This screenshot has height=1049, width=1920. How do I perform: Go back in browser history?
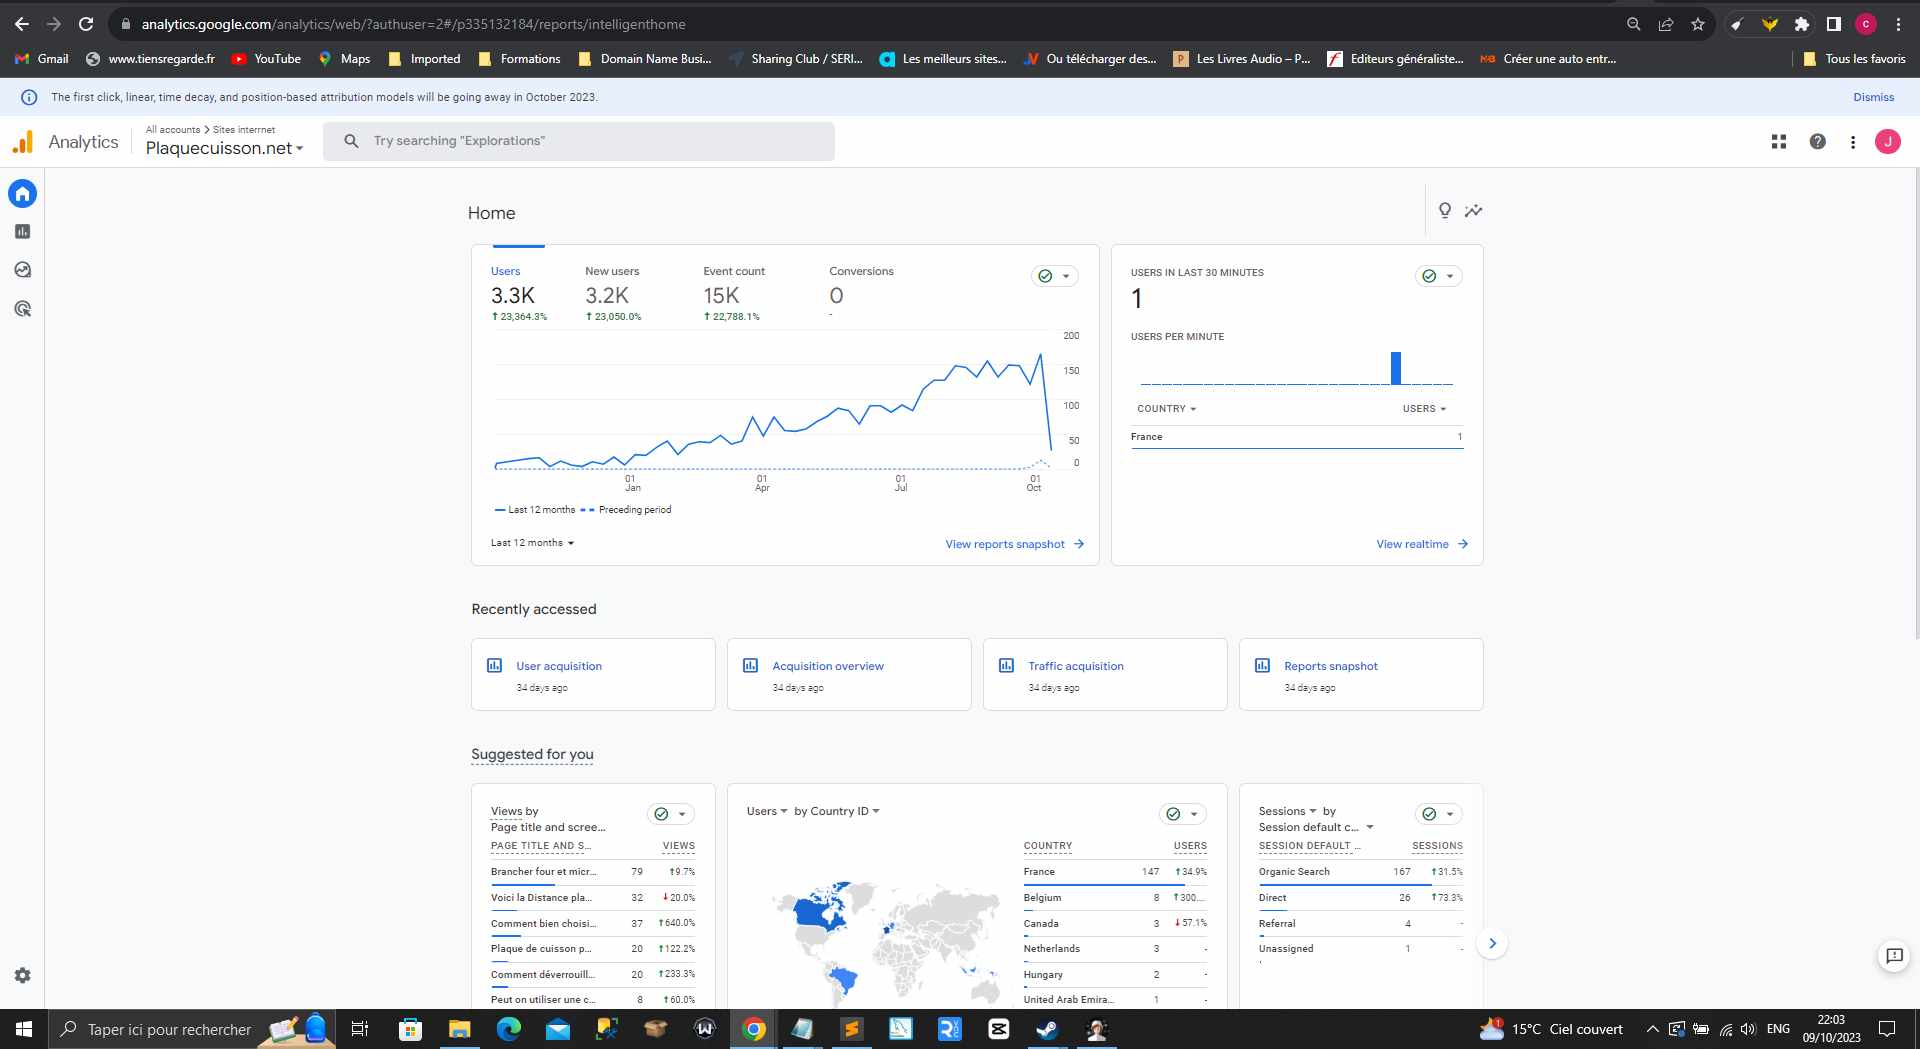pos(22,24)
